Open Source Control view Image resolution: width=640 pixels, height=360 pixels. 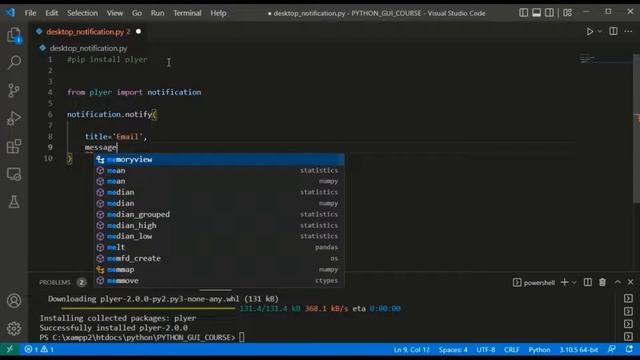[x=14, y=90]
